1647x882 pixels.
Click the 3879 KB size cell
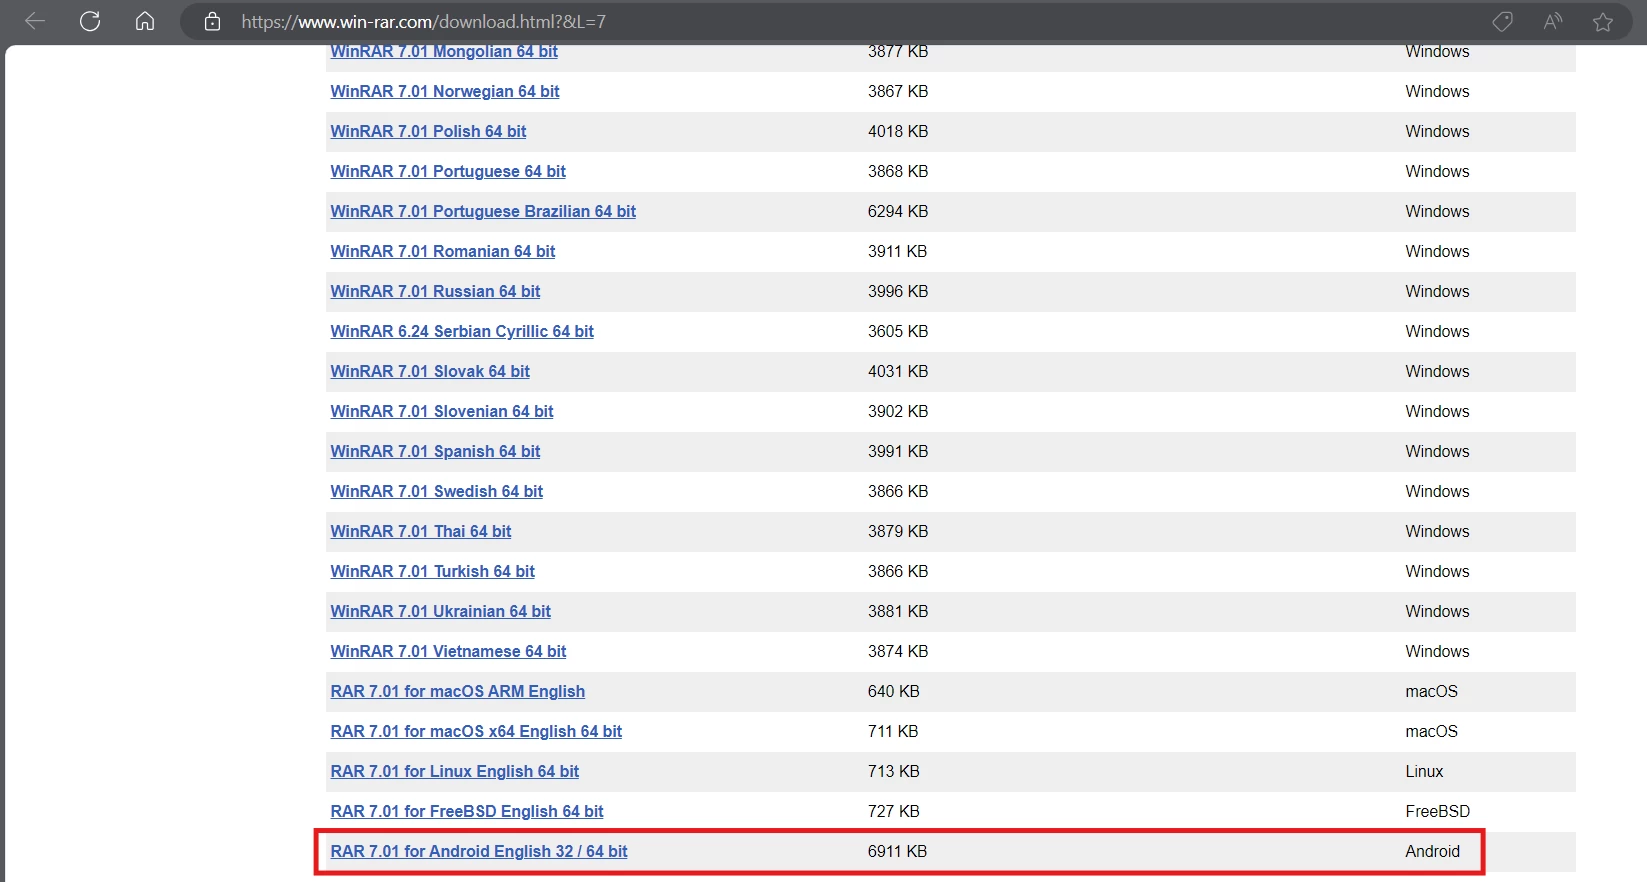[898, 531]
